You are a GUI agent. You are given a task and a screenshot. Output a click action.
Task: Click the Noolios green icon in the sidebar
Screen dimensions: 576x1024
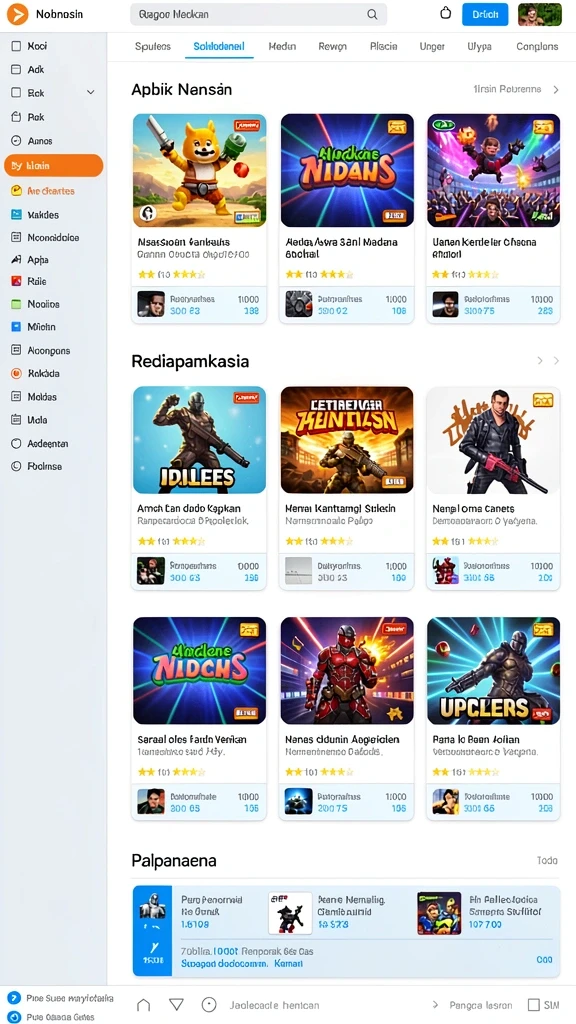pos(17,304)
